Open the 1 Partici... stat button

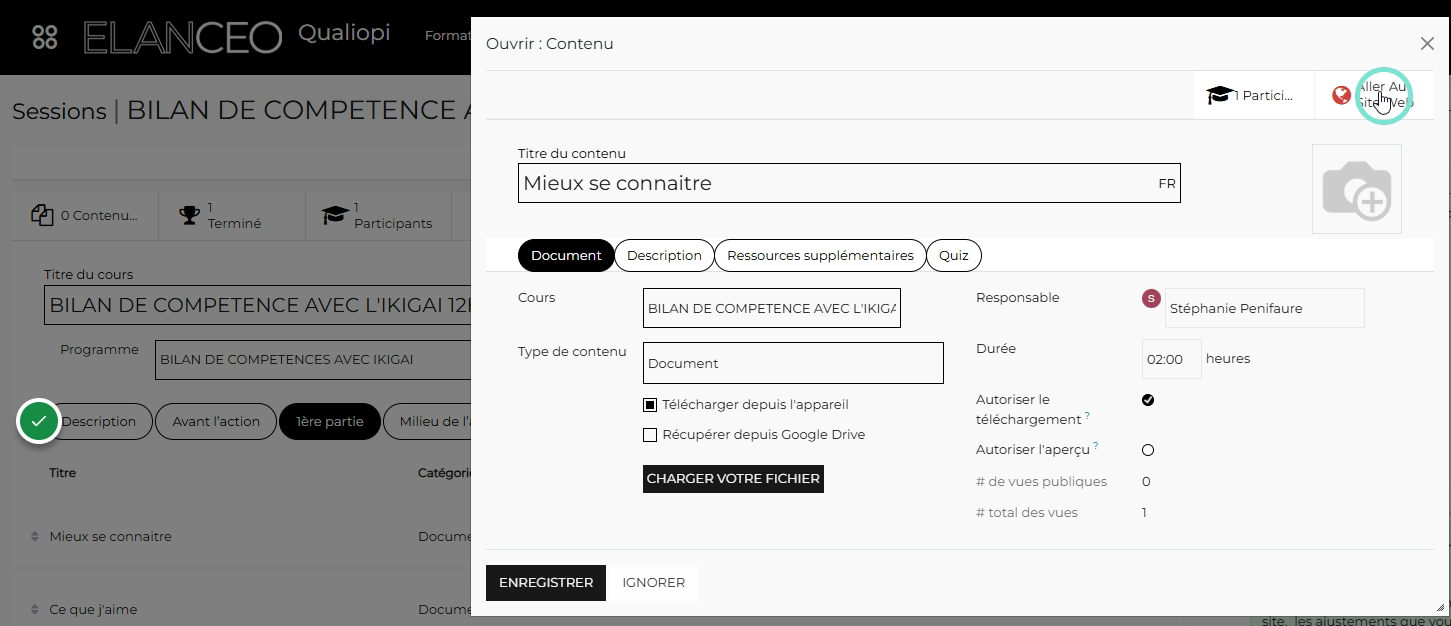1253,95
